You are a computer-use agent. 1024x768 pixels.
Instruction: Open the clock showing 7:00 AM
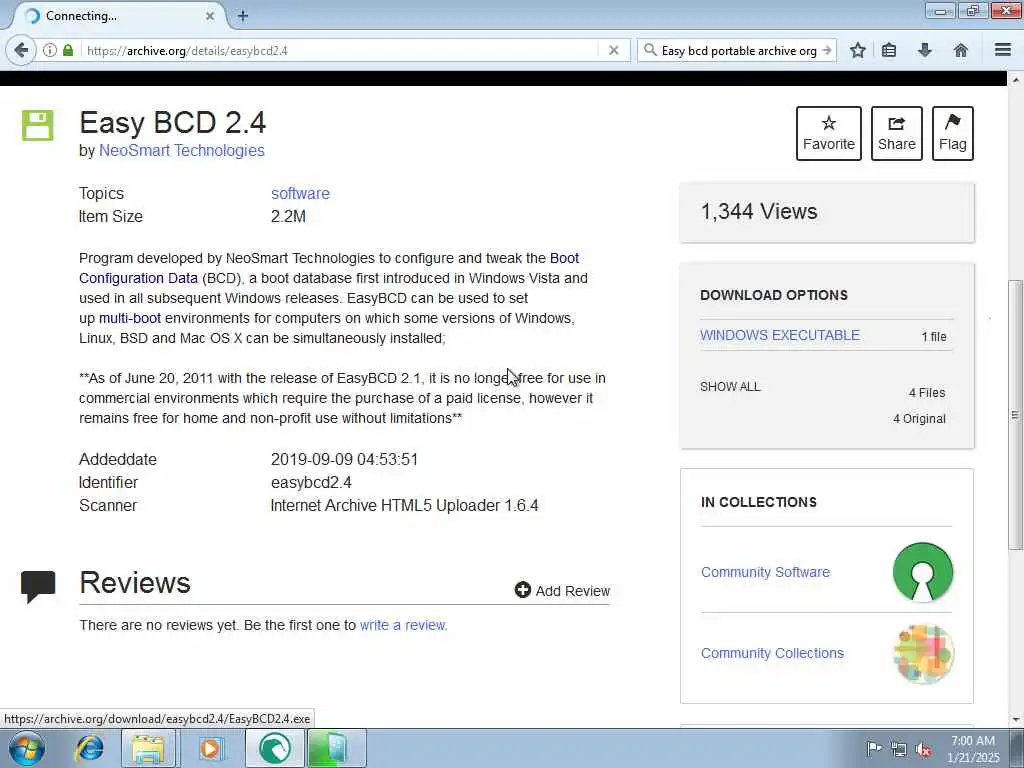pyautogui.click(x=973, y=749)
